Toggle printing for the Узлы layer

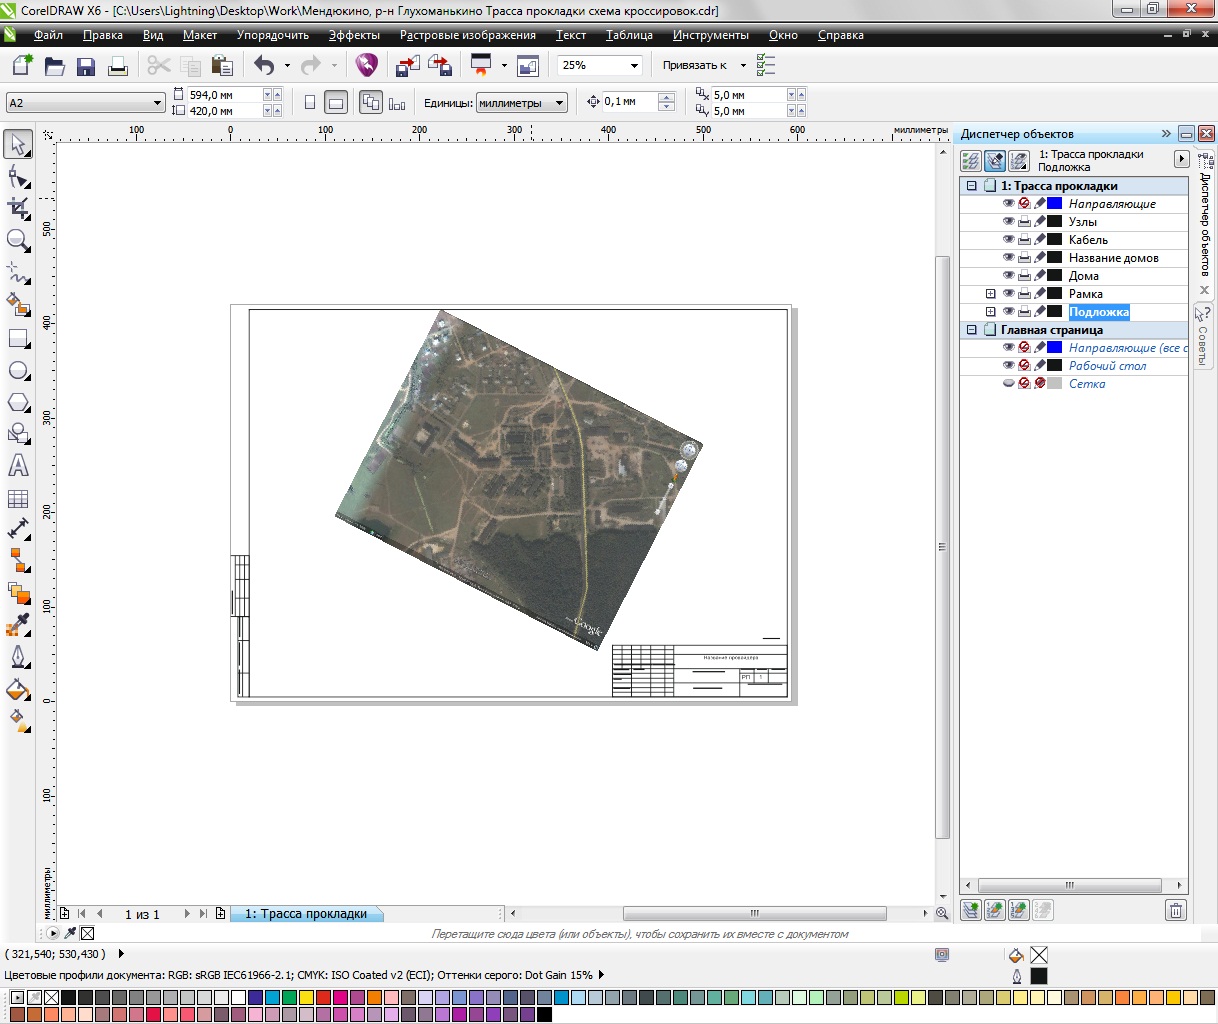coord(1024,222)
